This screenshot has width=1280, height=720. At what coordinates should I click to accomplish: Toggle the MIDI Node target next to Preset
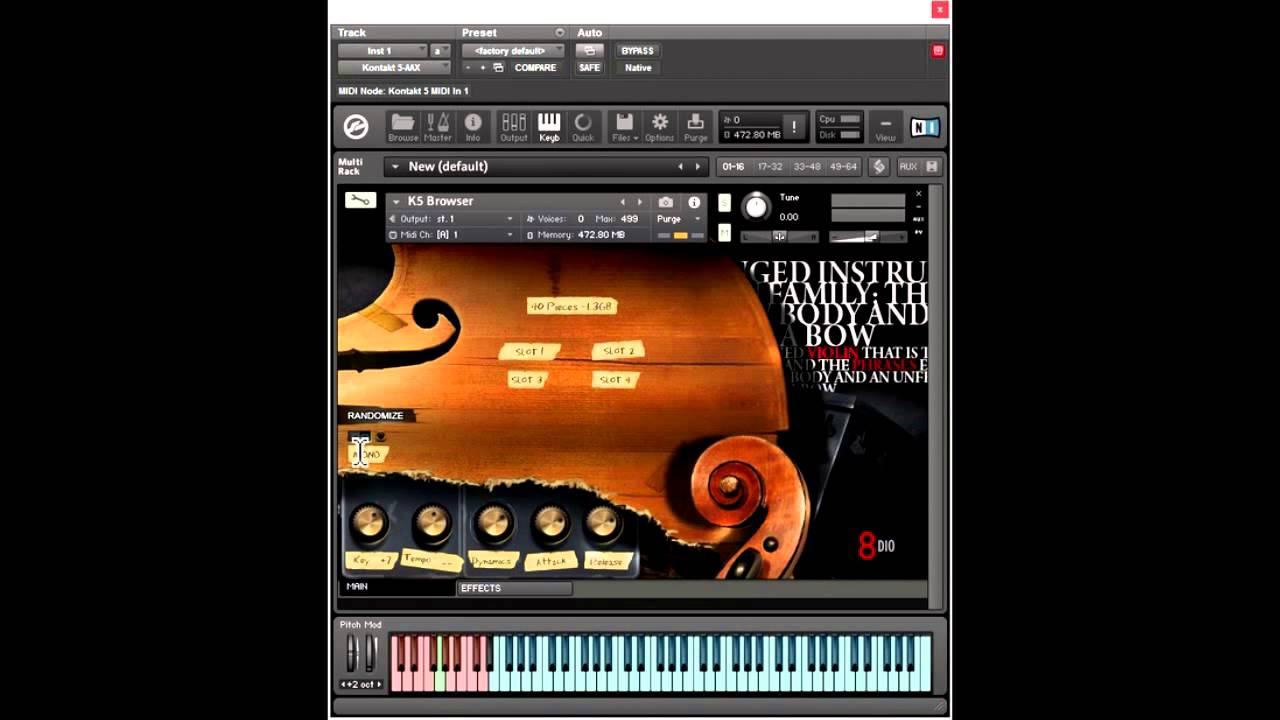point(559,33)
